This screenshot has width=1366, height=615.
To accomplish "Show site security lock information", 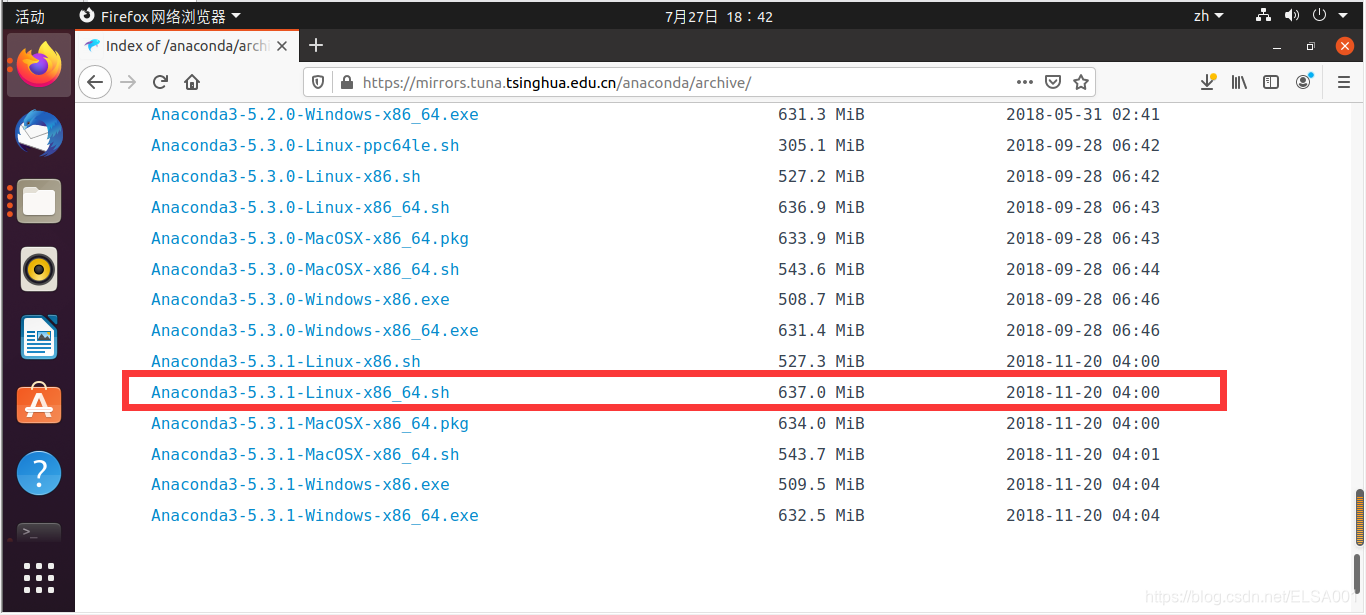I will (x=347, y=82).
